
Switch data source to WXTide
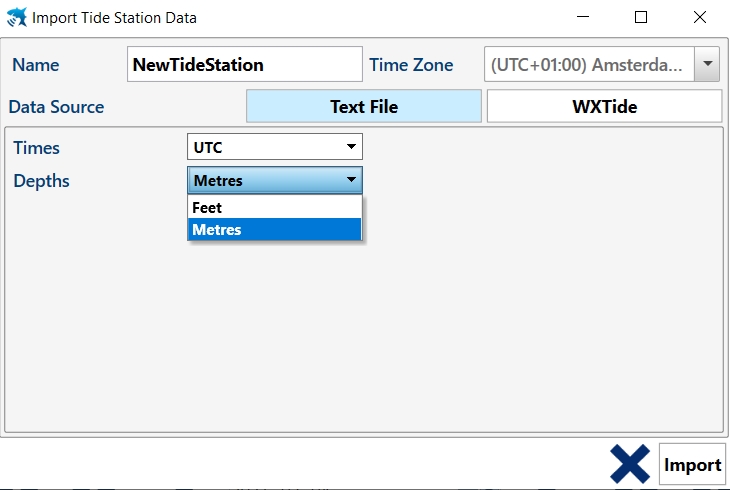604,107
